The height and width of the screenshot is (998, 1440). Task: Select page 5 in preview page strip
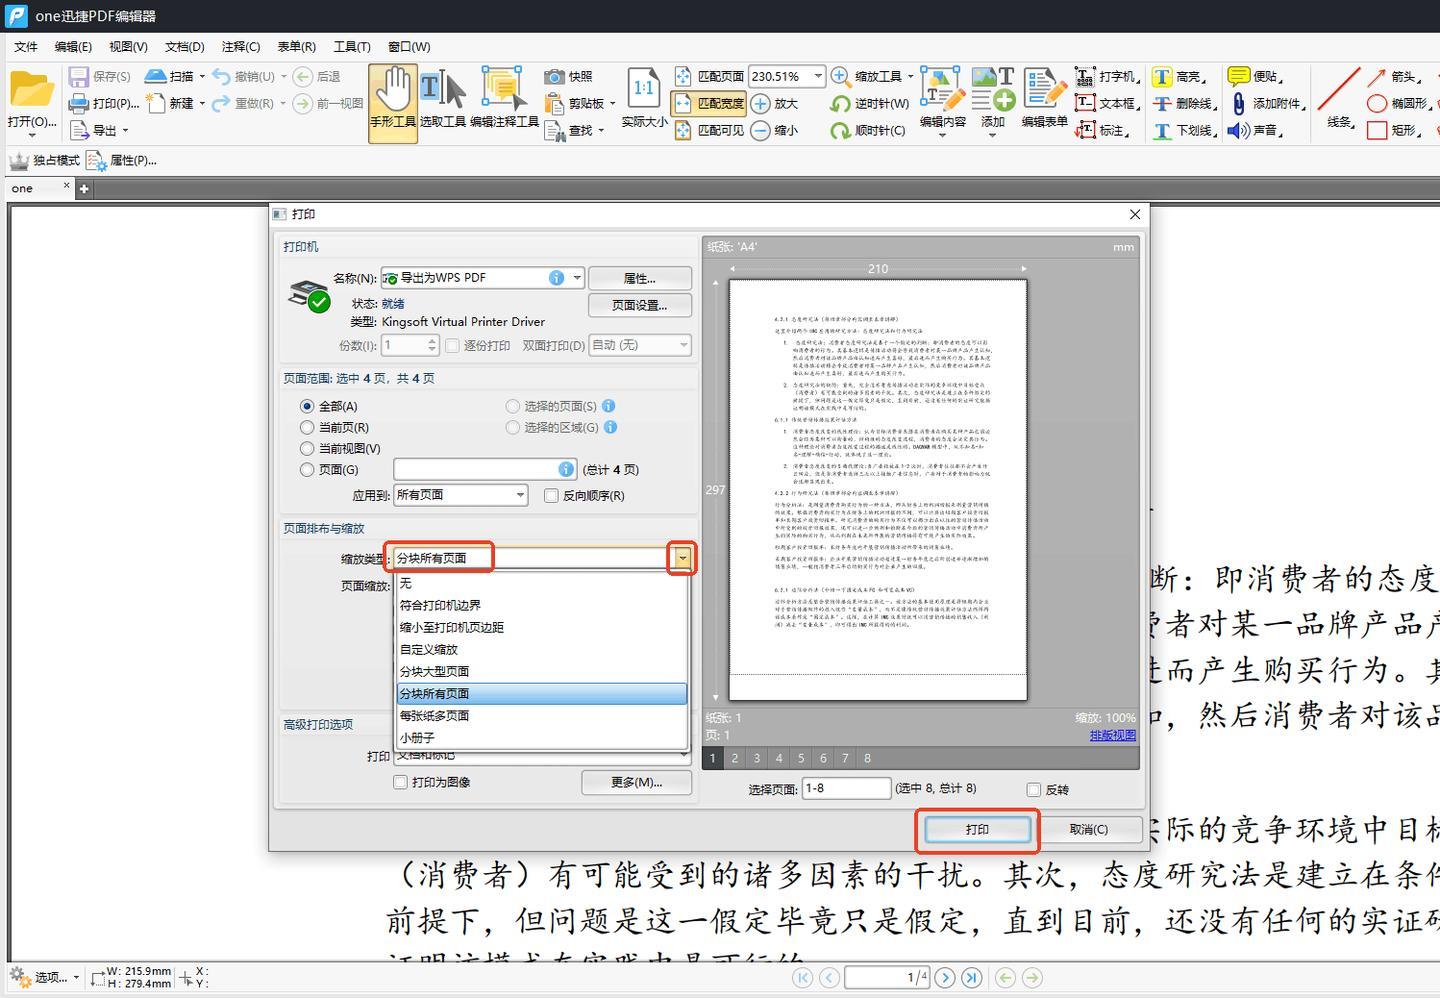pos(800,758)
